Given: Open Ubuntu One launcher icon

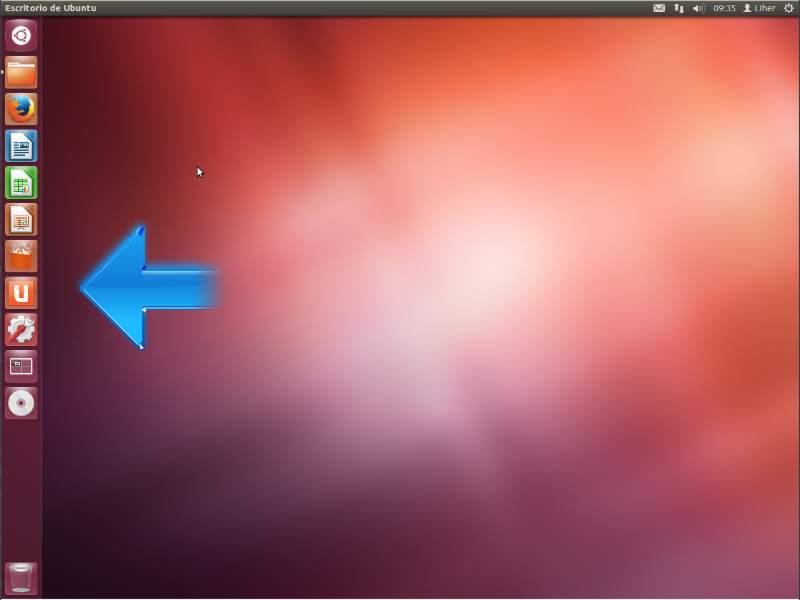Looking at the screenshot, I should (21, 293).
